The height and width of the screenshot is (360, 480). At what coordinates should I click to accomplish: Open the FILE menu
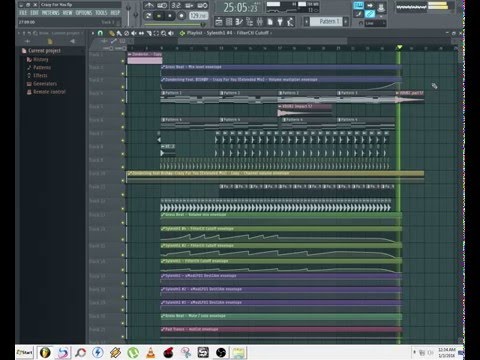coord(23,13)
